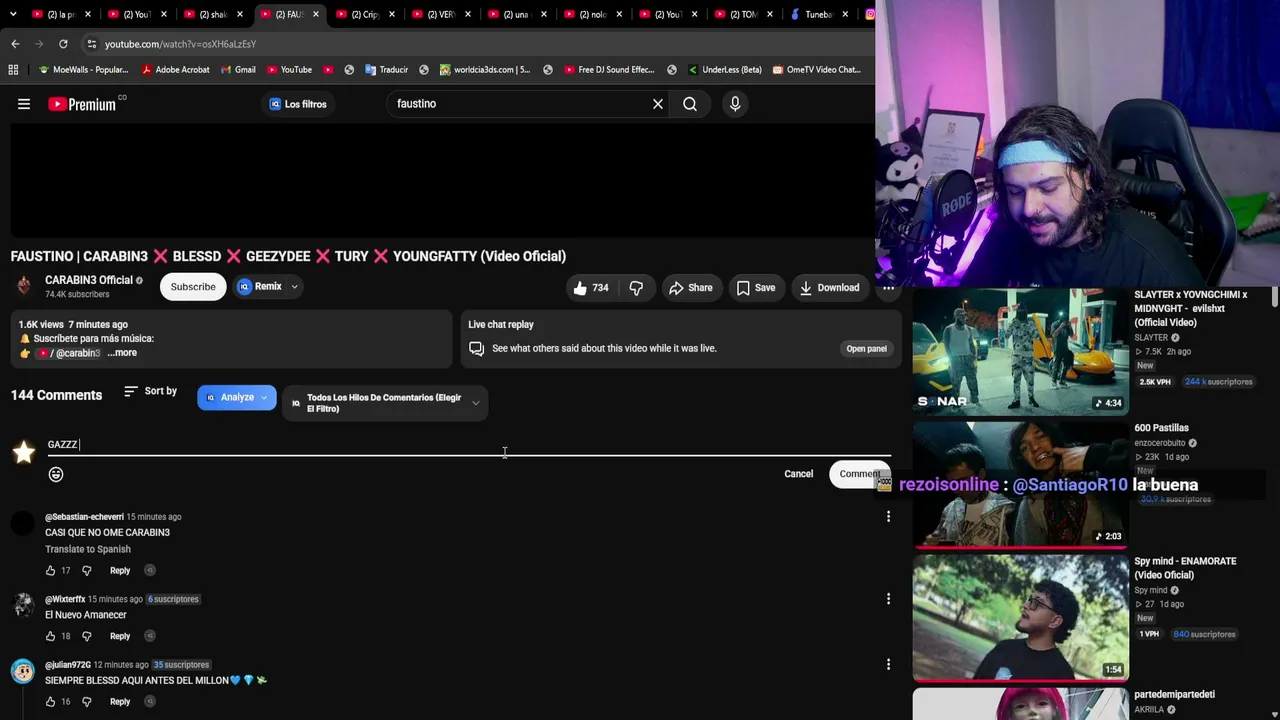Switch to the '(2) Crip' browser tab
This screenshot has width=1280, height=720.
coord(365,14)
